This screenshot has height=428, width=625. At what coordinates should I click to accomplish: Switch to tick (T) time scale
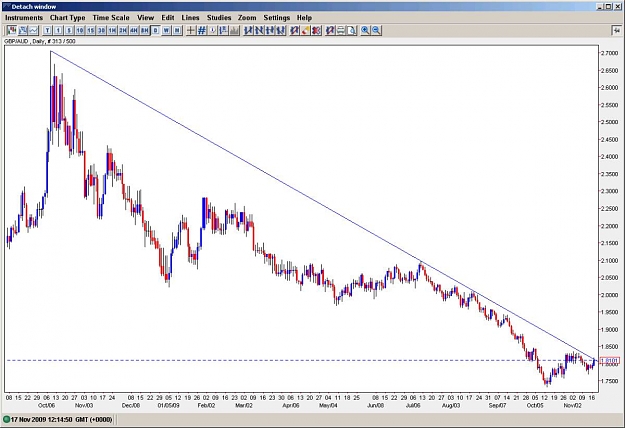pyautogui.click(x=47, y=30)
